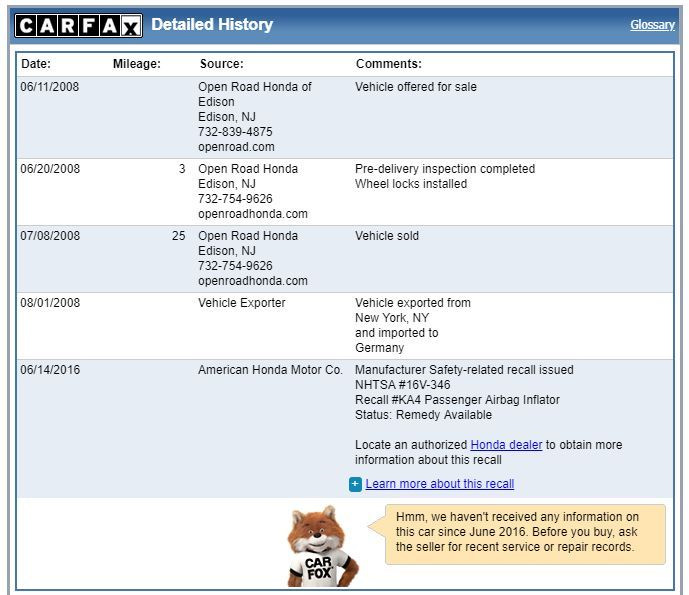Image resolution: width=689 pixels, height=595 pixels.
Task: Open Learn more about this recall
Action: tap(439, 484)
